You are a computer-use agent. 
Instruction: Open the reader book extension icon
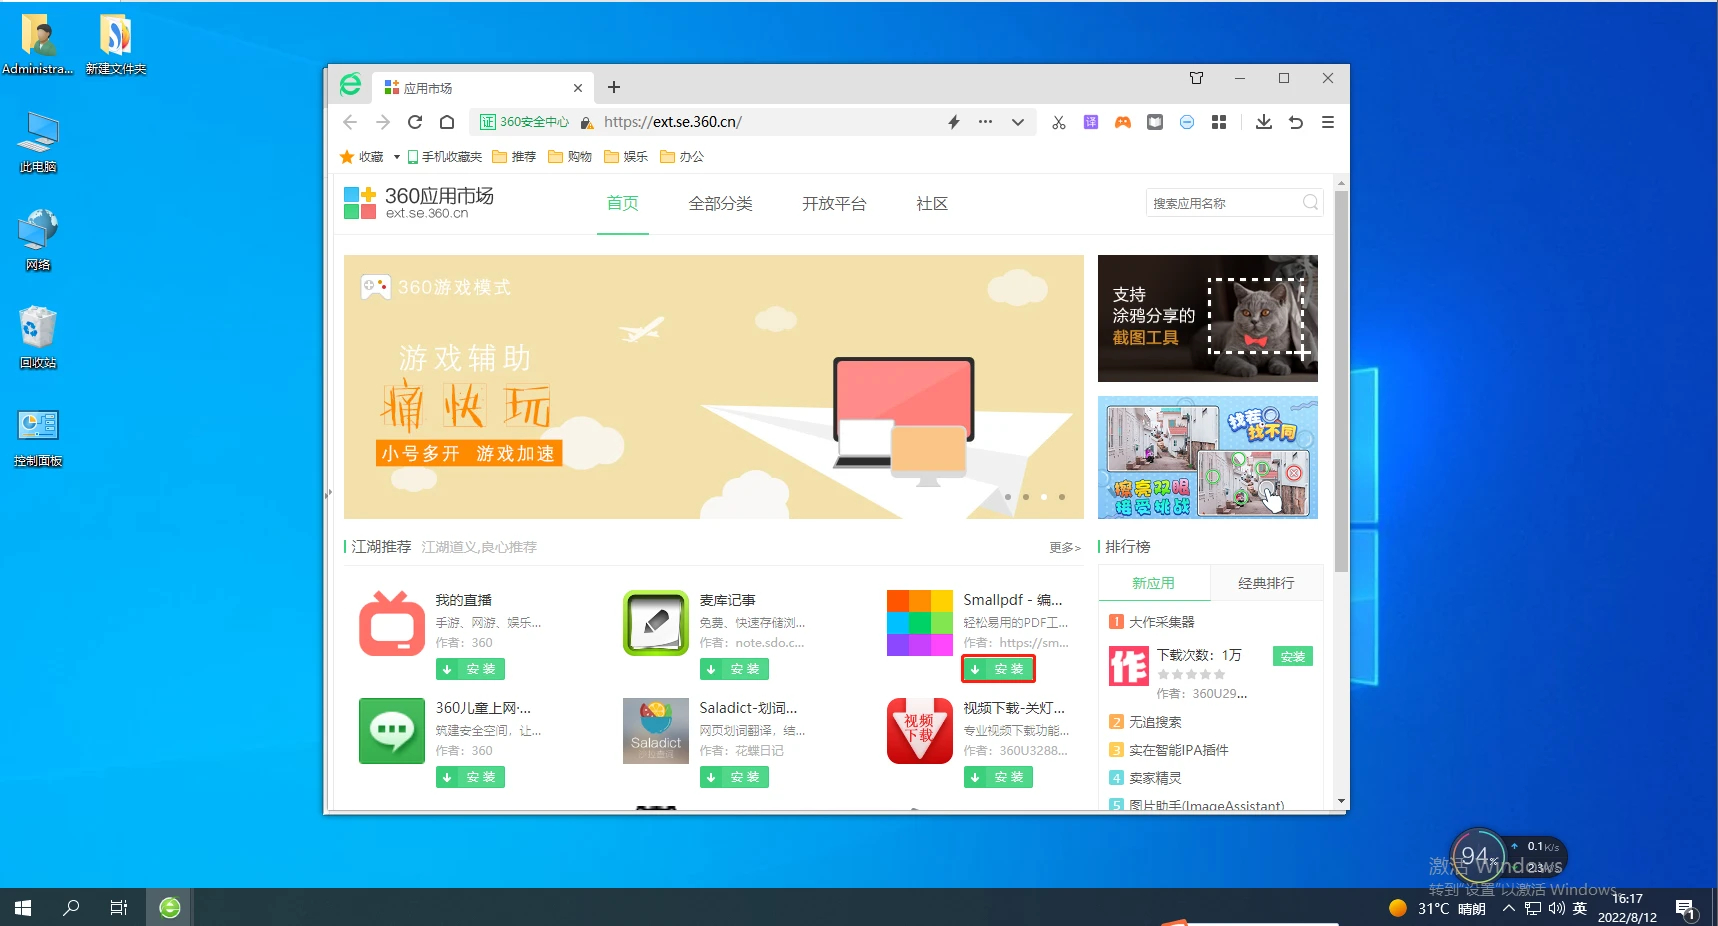coord(1155,122)
